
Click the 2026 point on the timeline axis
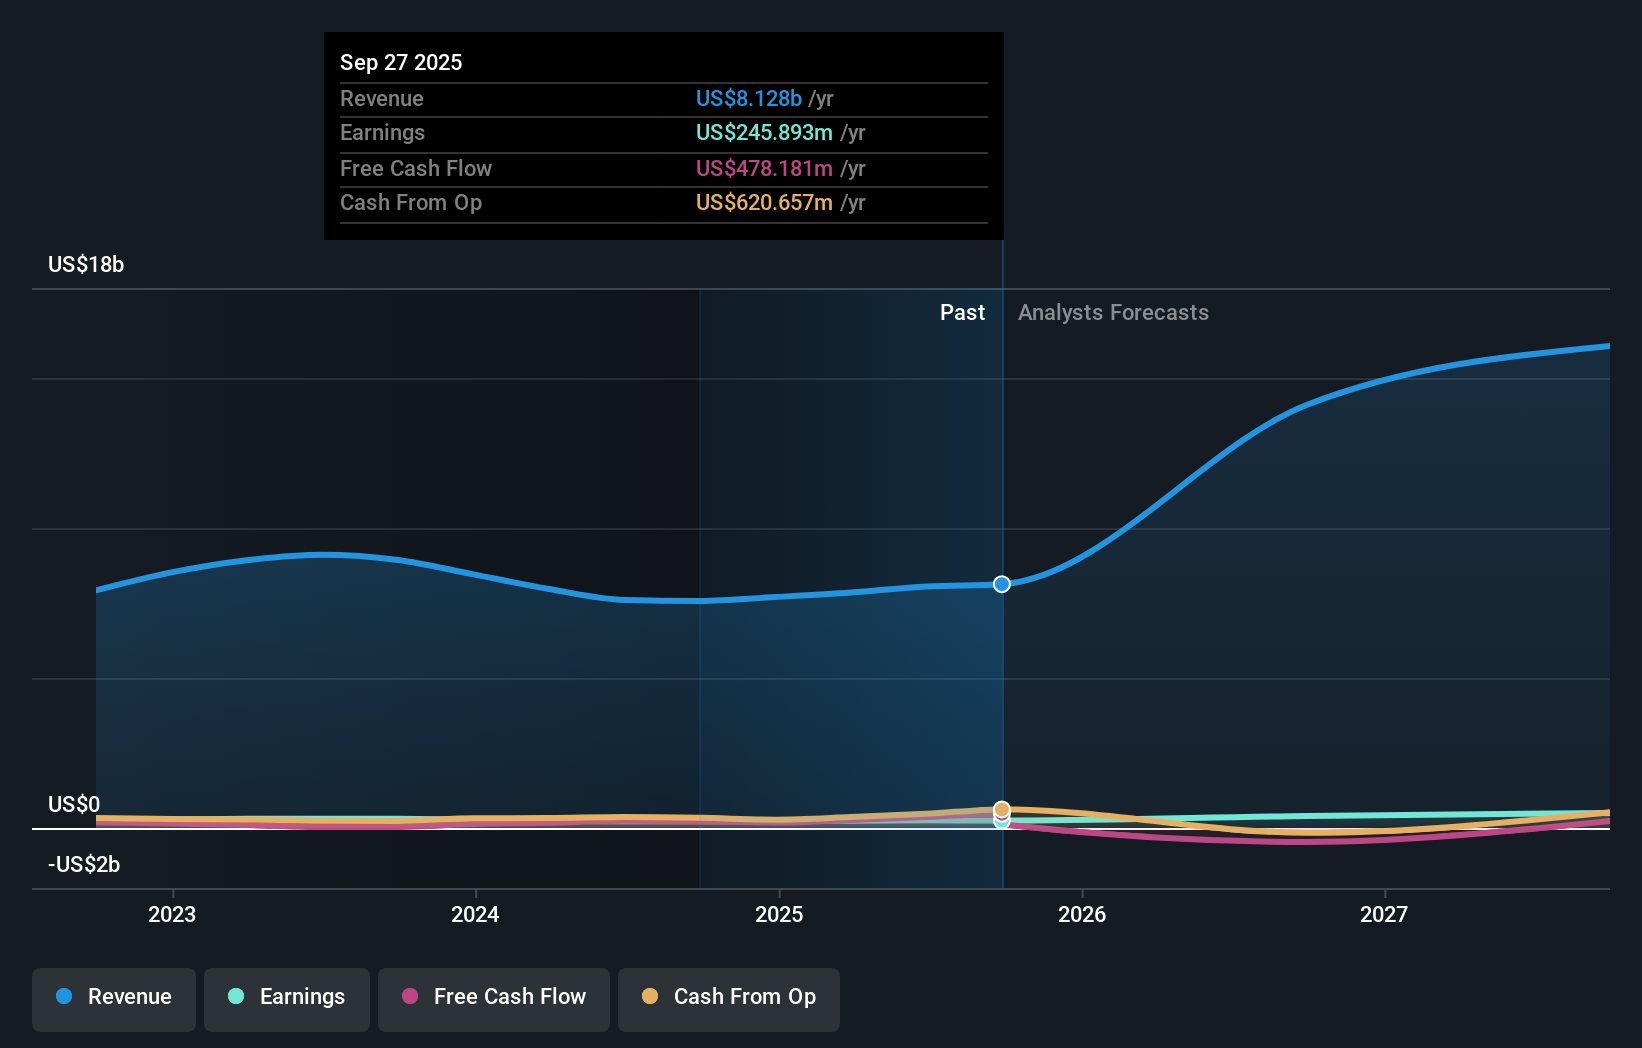[x=1082, y=914]
